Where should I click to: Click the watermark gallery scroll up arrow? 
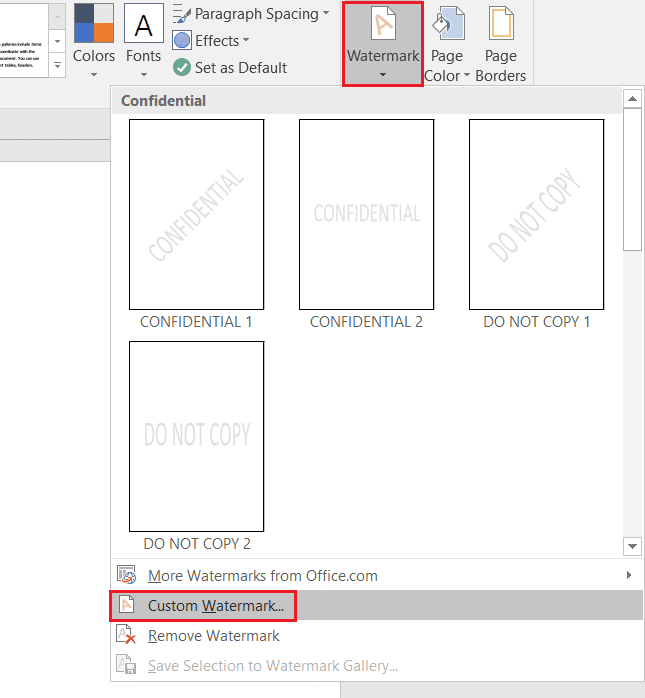tap(632, 99)
